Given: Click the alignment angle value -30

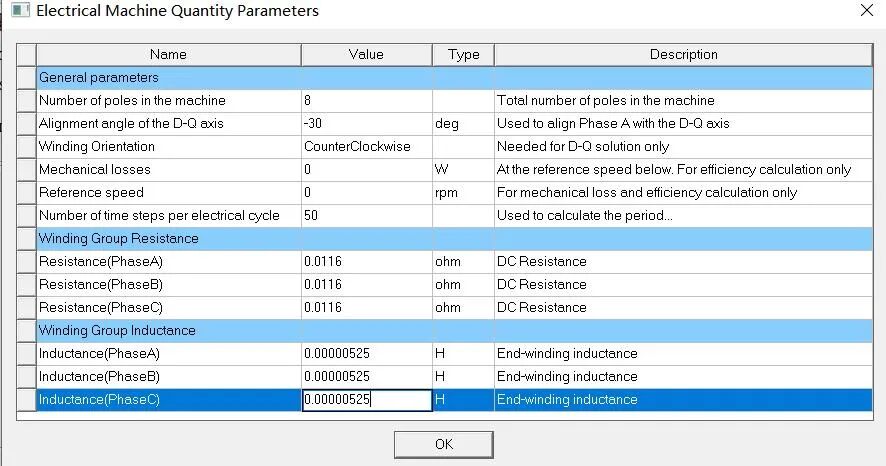Looking at the screenshot, I should point(367,124).
